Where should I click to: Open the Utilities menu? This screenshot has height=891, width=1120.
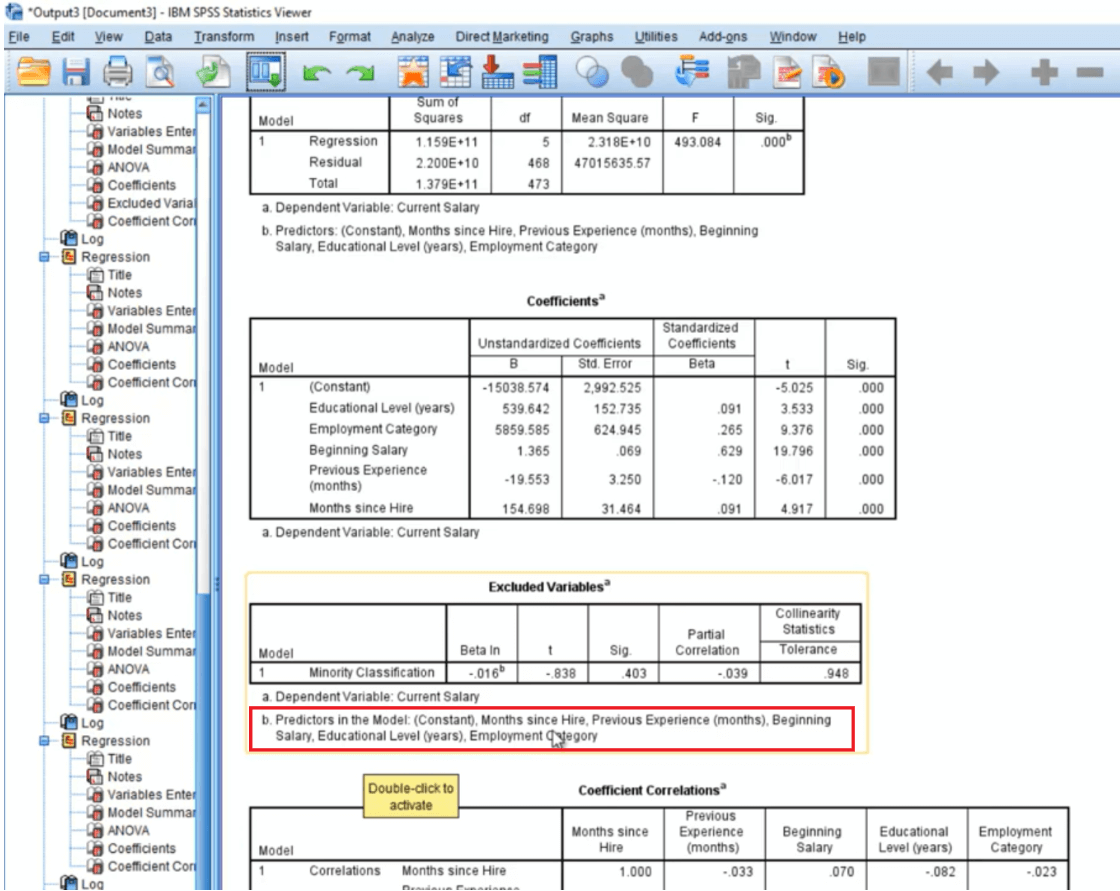[x=656, y=36]
